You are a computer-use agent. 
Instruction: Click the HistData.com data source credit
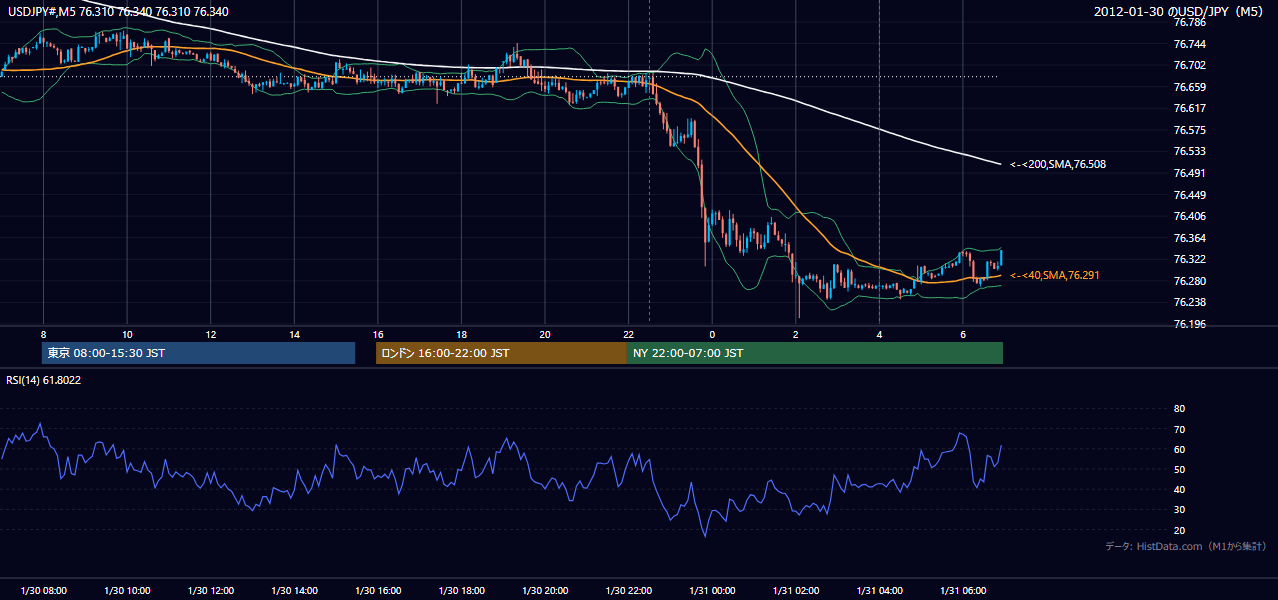[x=1186, y=546]
